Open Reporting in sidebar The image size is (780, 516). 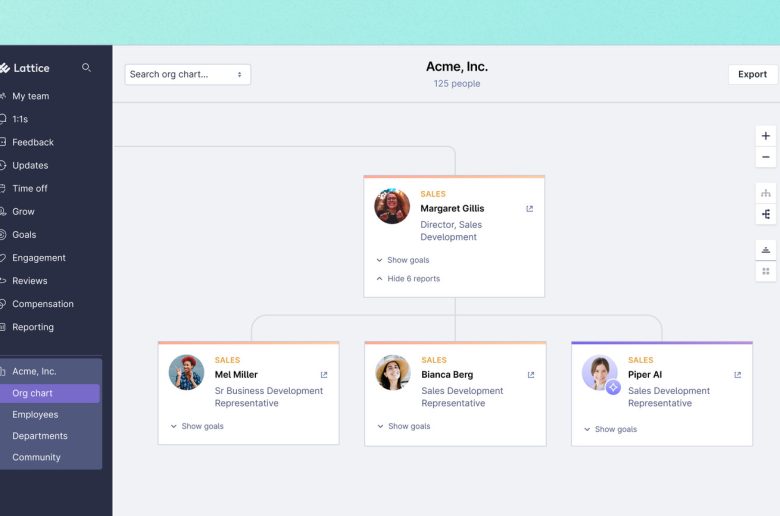pyautogui.click(x=32, y=327)
